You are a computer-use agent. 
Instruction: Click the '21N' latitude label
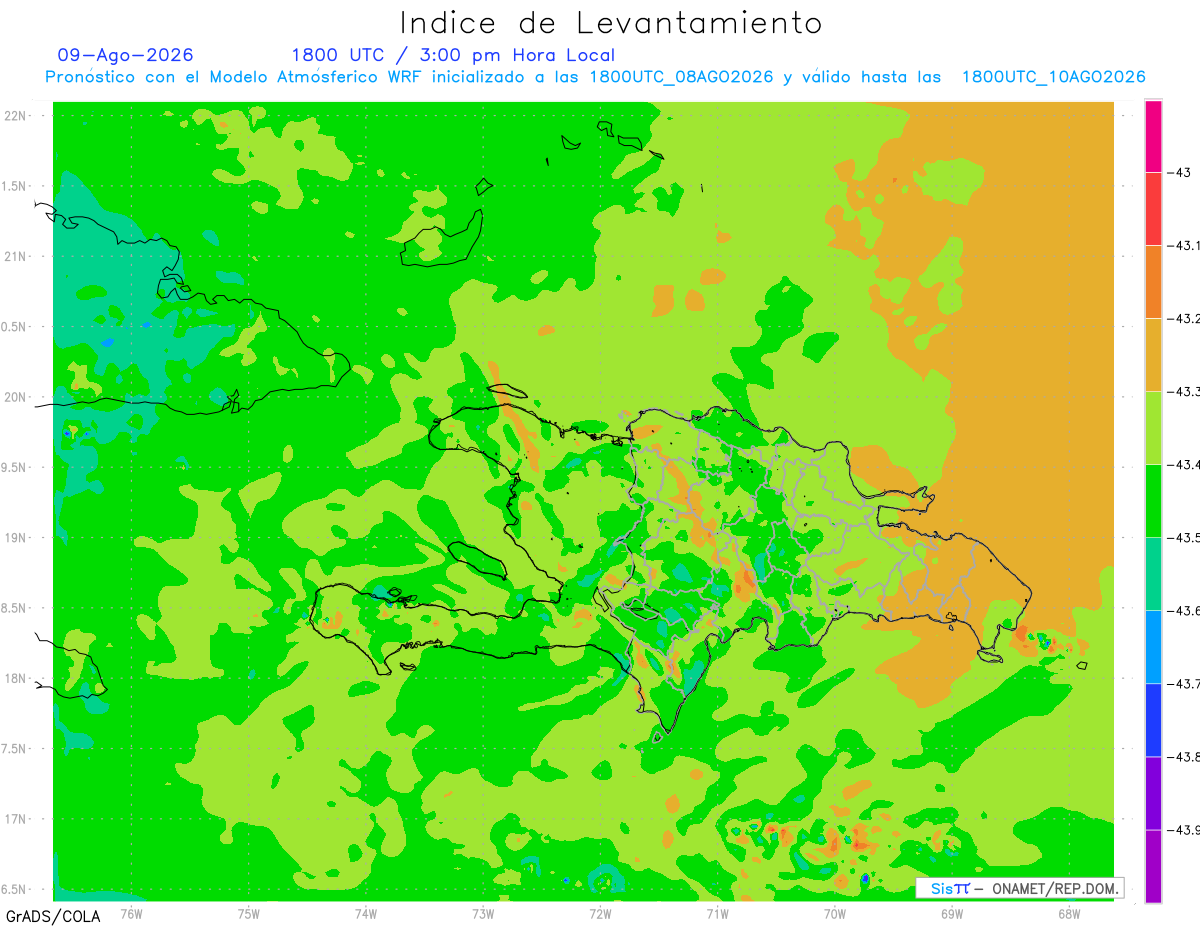click(15, 257)
